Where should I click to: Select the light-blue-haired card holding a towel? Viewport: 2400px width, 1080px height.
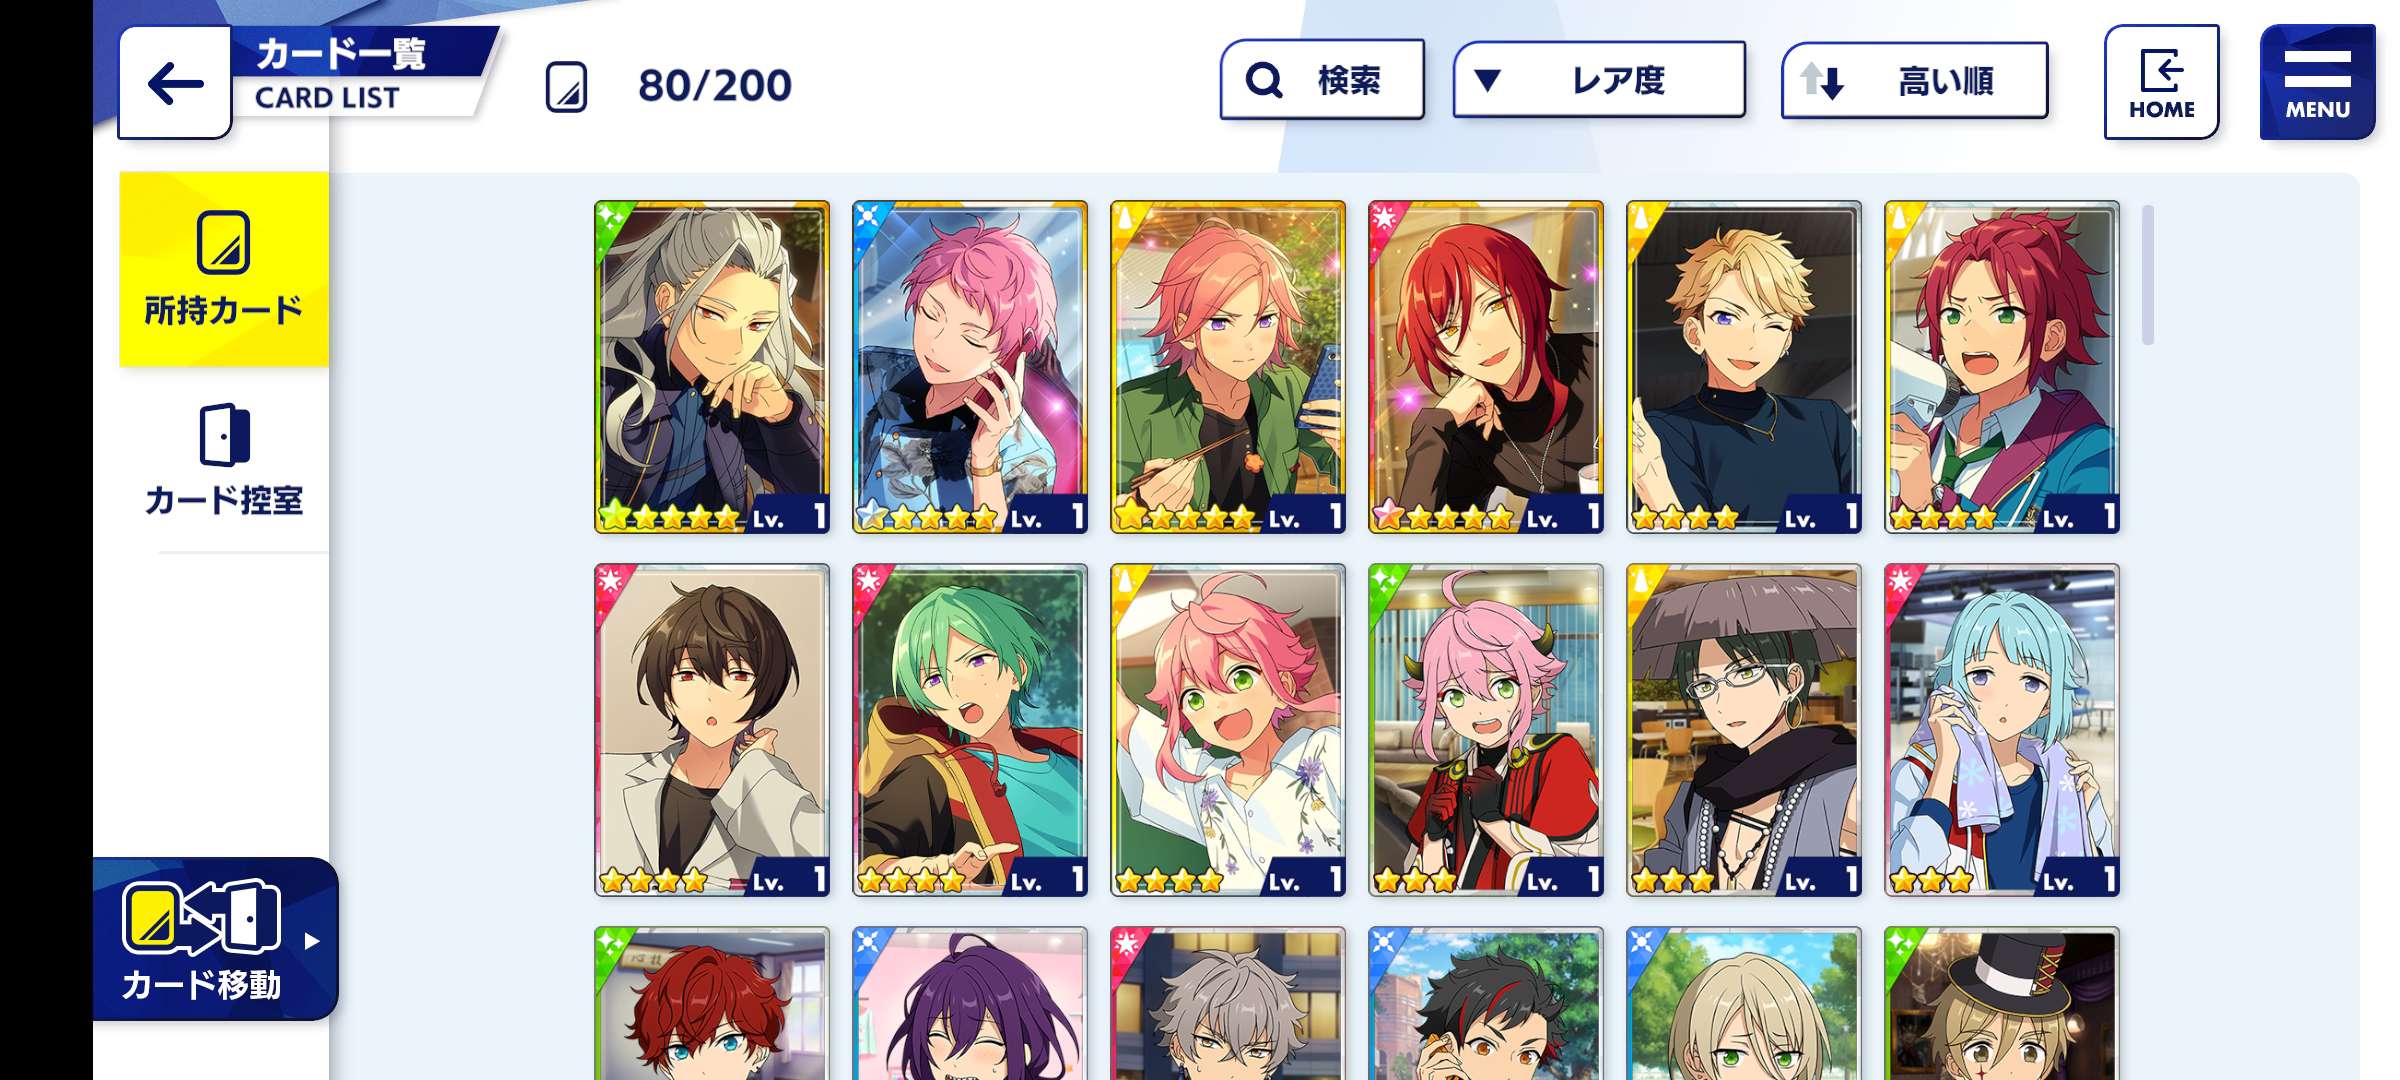coord(2002,730)
